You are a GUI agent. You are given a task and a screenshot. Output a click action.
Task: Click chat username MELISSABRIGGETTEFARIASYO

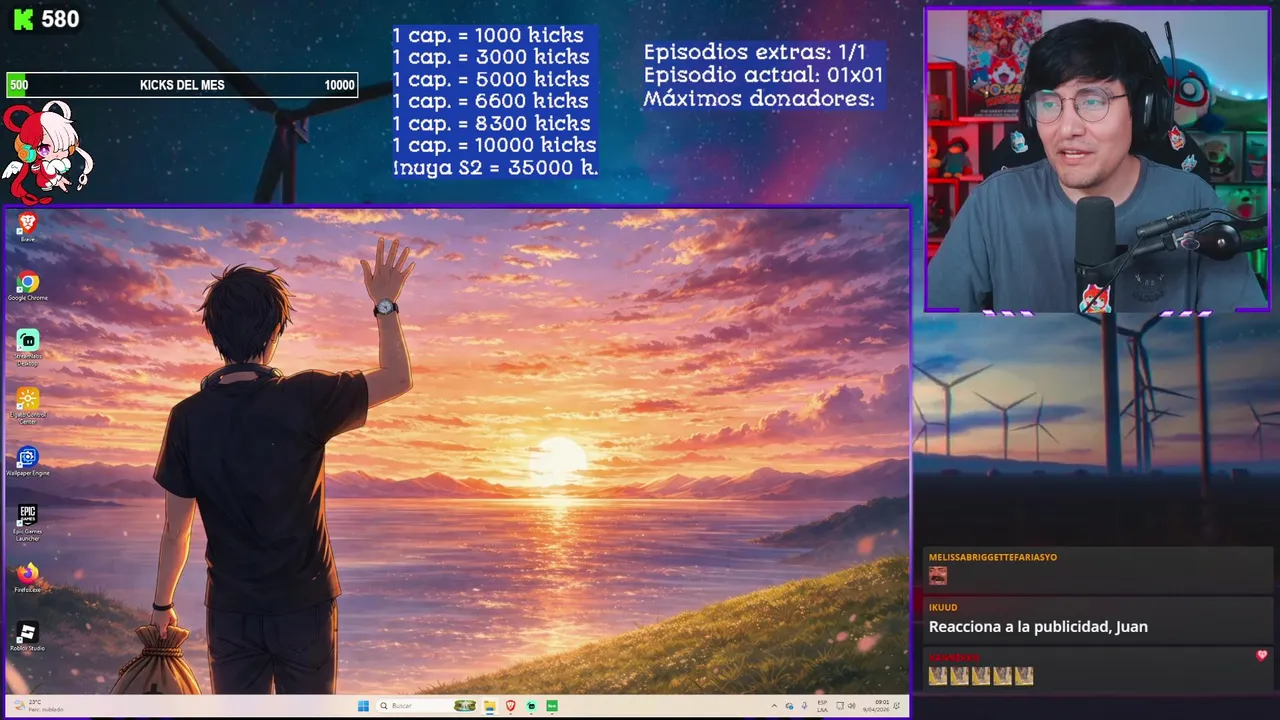992,557
